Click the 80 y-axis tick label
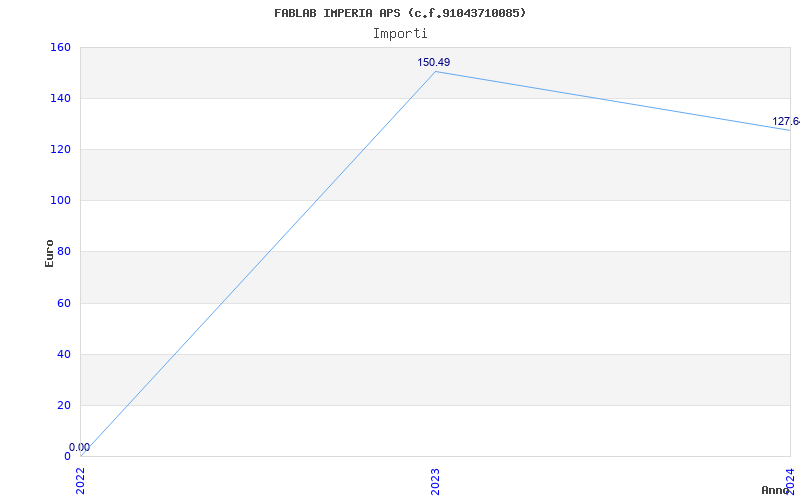Viewport: 800px width, 500px height. point(63,252)
